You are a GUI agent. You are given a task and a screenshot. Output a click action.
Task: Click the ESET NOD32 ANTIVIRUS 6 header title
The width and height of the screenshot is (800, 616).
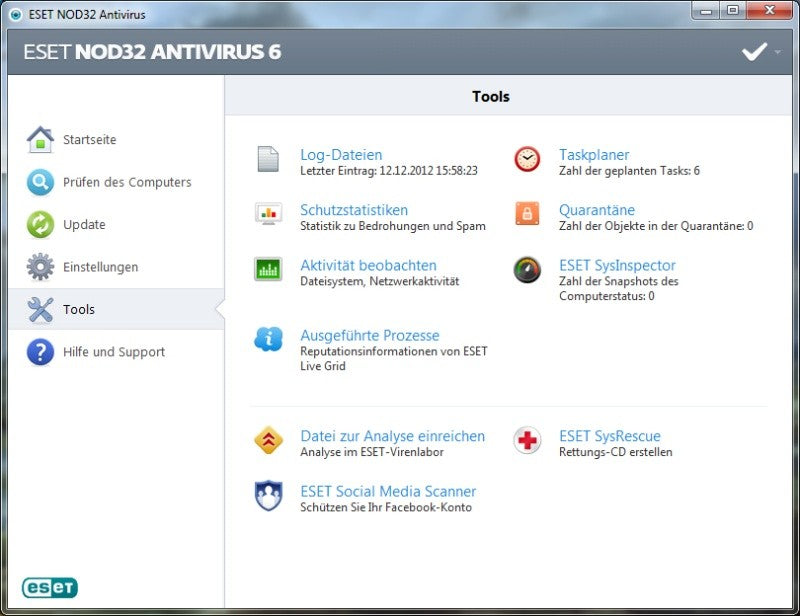click(152, 52)
